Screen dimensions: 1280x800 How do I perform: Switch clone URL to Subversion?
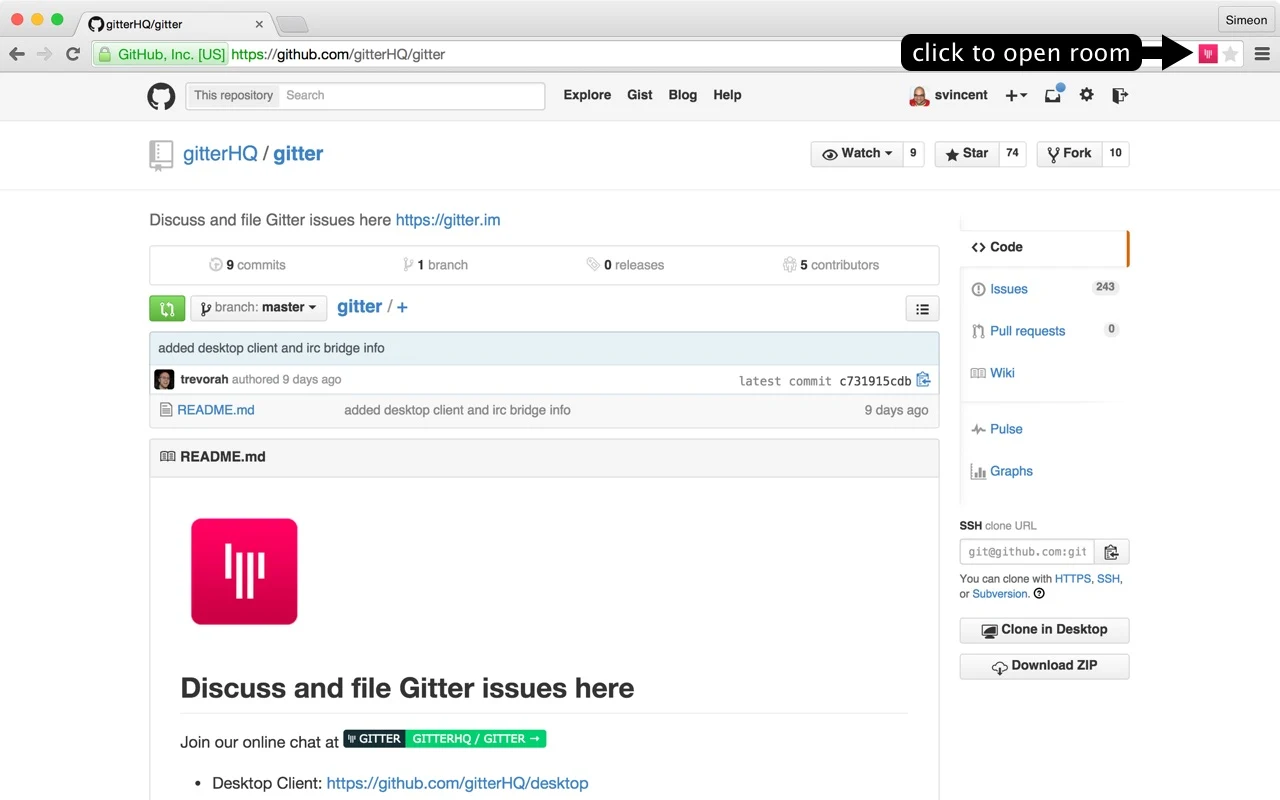(x=1000, y=594)
